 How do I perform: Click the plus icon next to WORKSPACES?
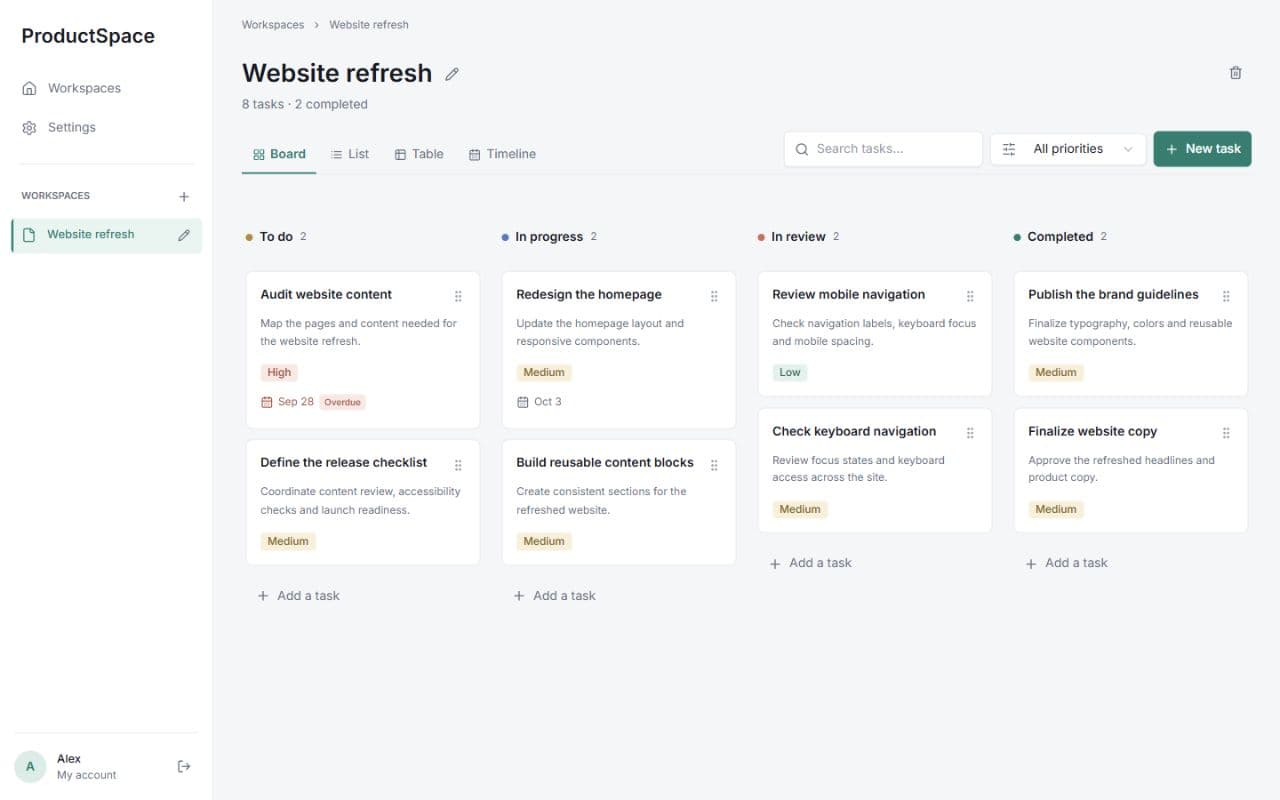tap(184, 197)
